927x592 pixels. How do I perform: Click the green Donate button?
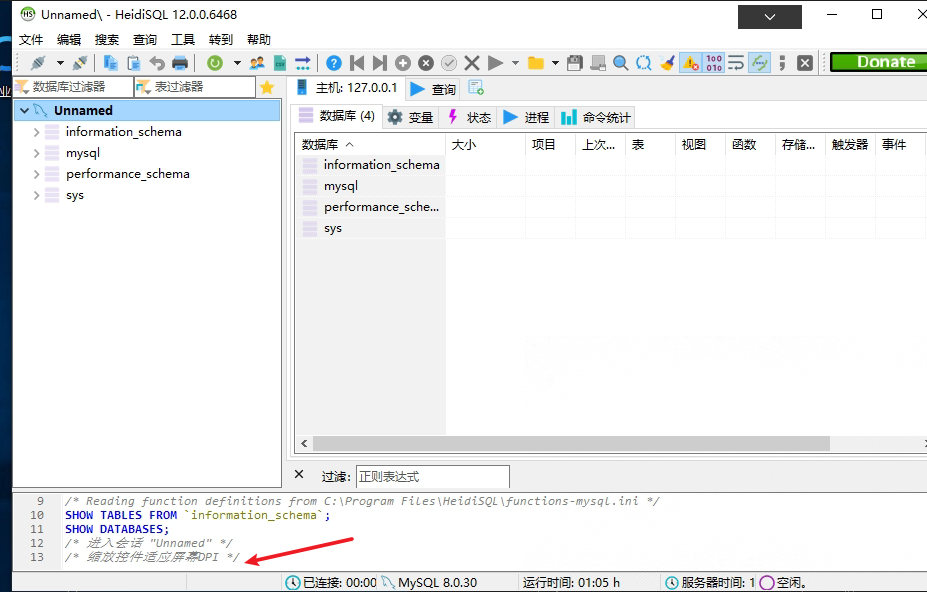pyautogui.click(x=879, y=62)
